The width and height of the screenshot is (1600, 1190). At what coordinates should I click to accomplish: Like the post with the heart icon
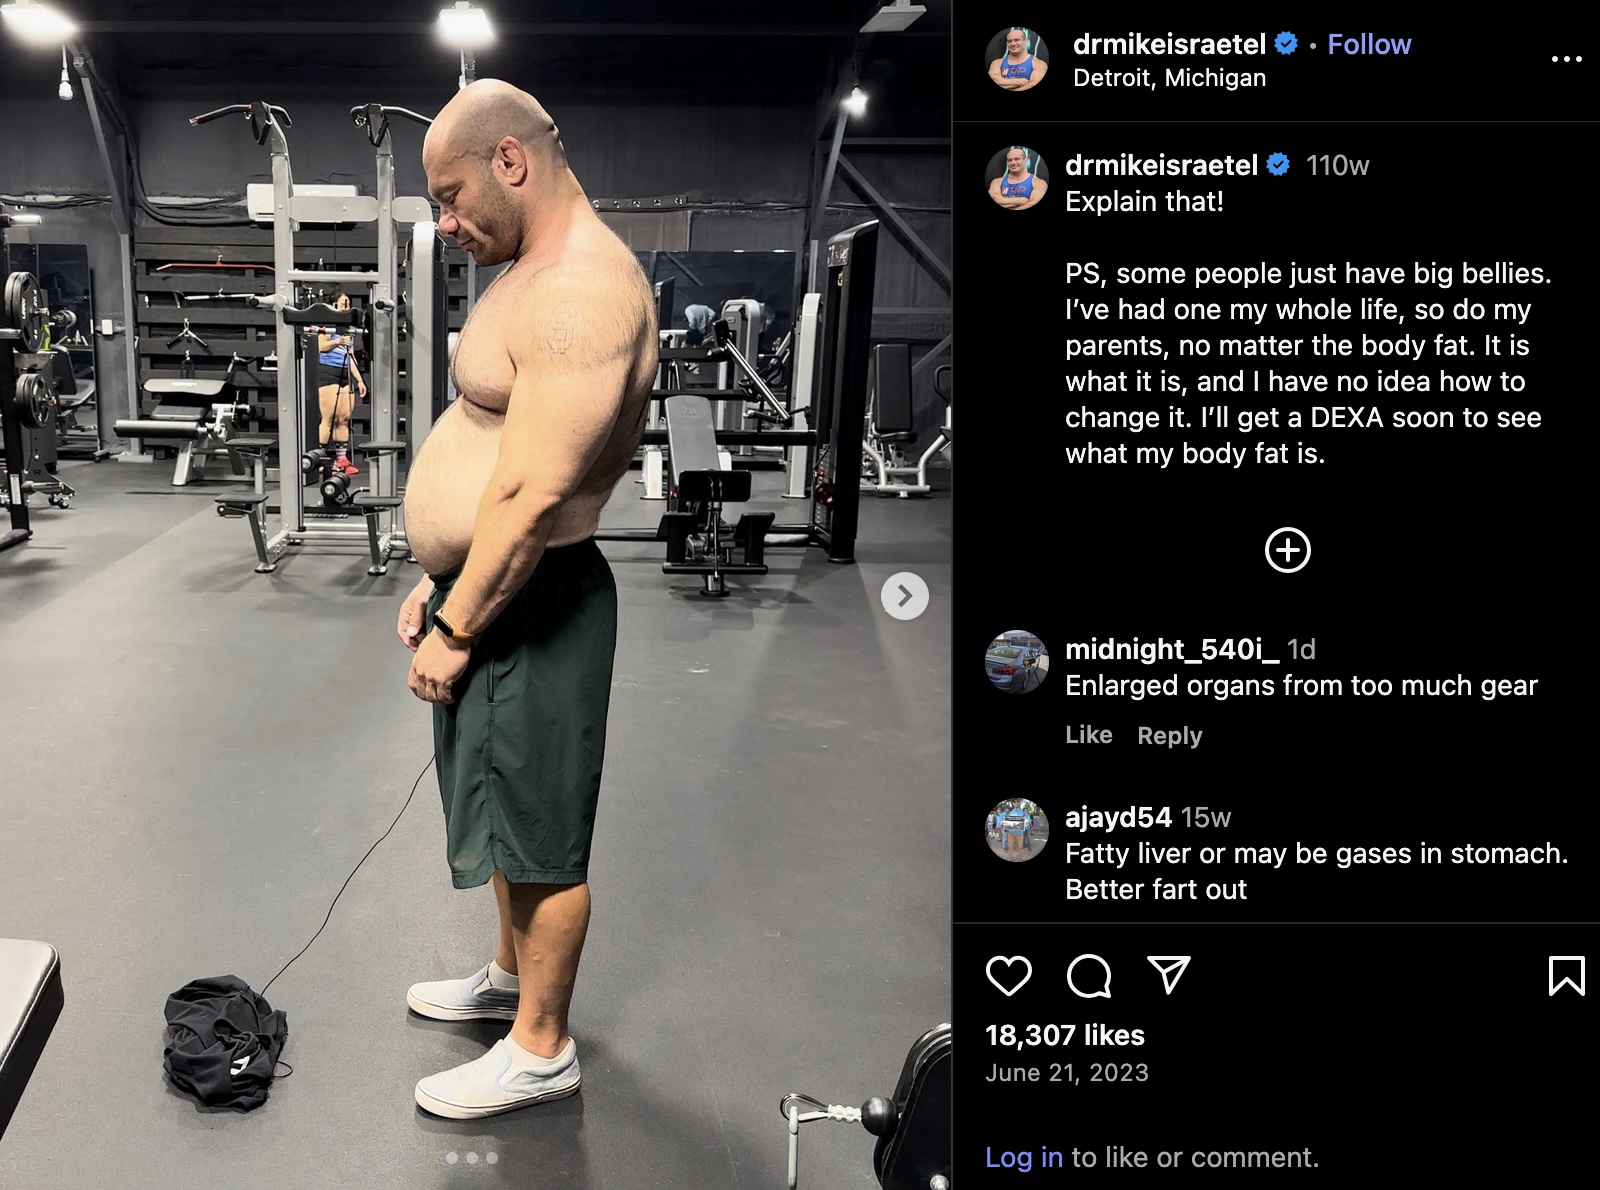click(1008, 976)
